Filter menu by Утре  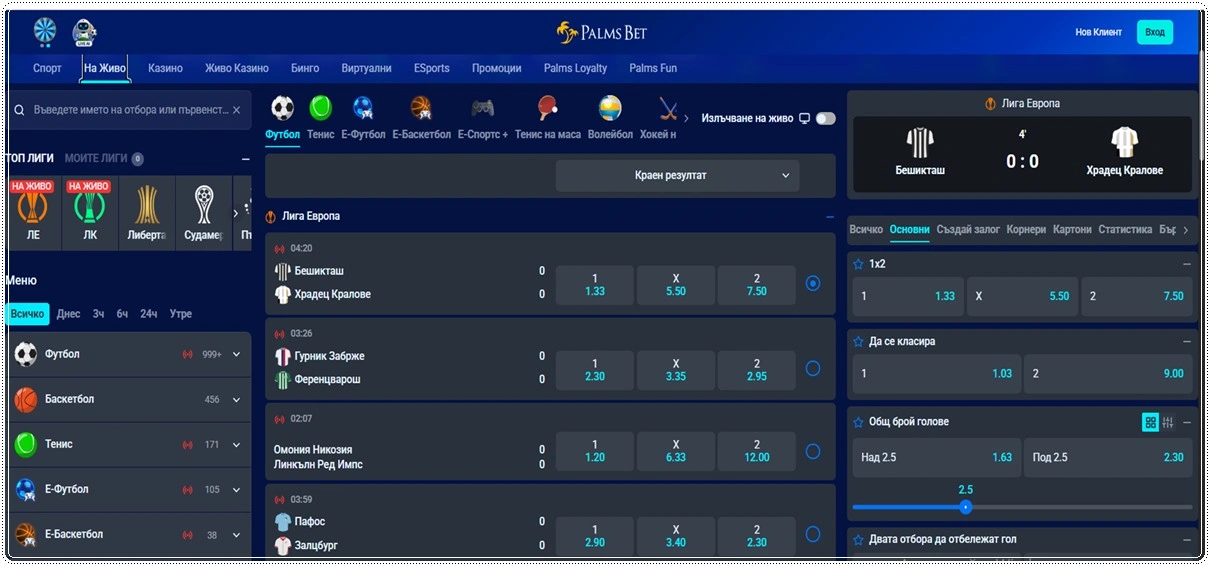[x=181, y=314]
